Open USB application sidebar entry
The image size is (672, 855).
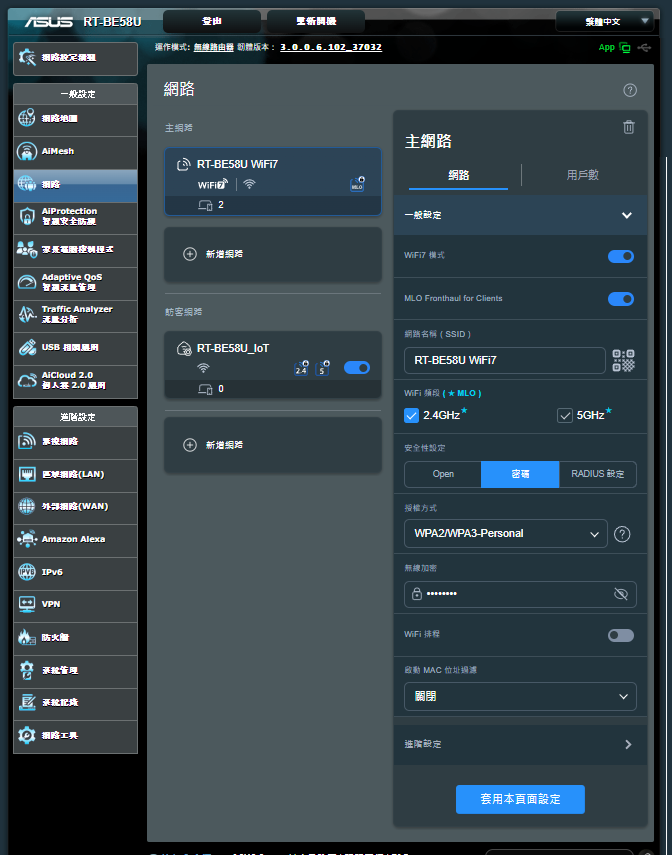[75, 347]
